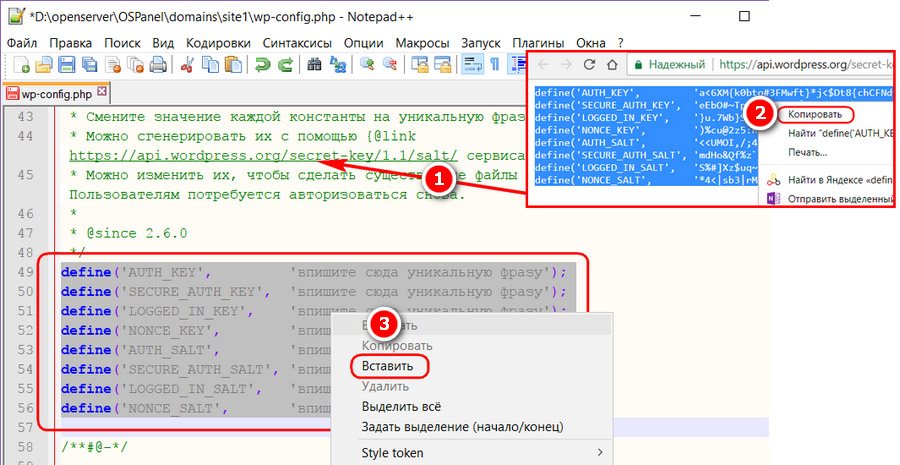Viewport: 900px width, 465px height.
Task: Toggle synchronized vertical scrolling icon
Action: pyautogui.click(x=420, y=64)
